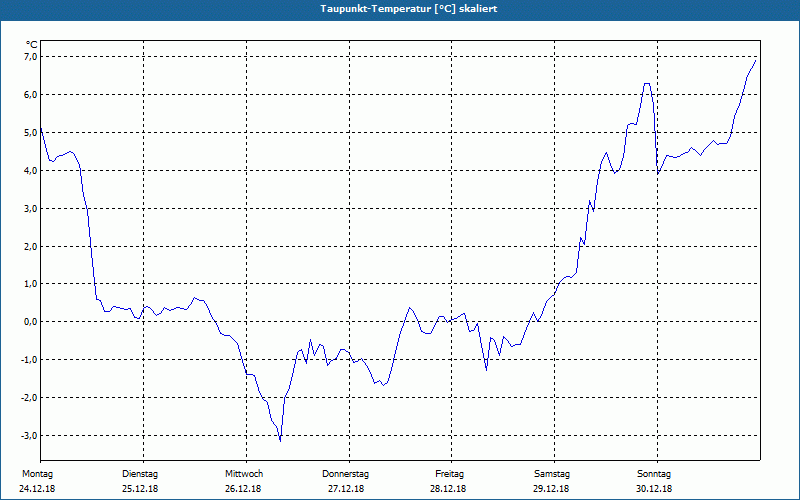Screen dimensions: 800x500
Task: Click the 28.12.18 date label
Action: coord(448,489)
